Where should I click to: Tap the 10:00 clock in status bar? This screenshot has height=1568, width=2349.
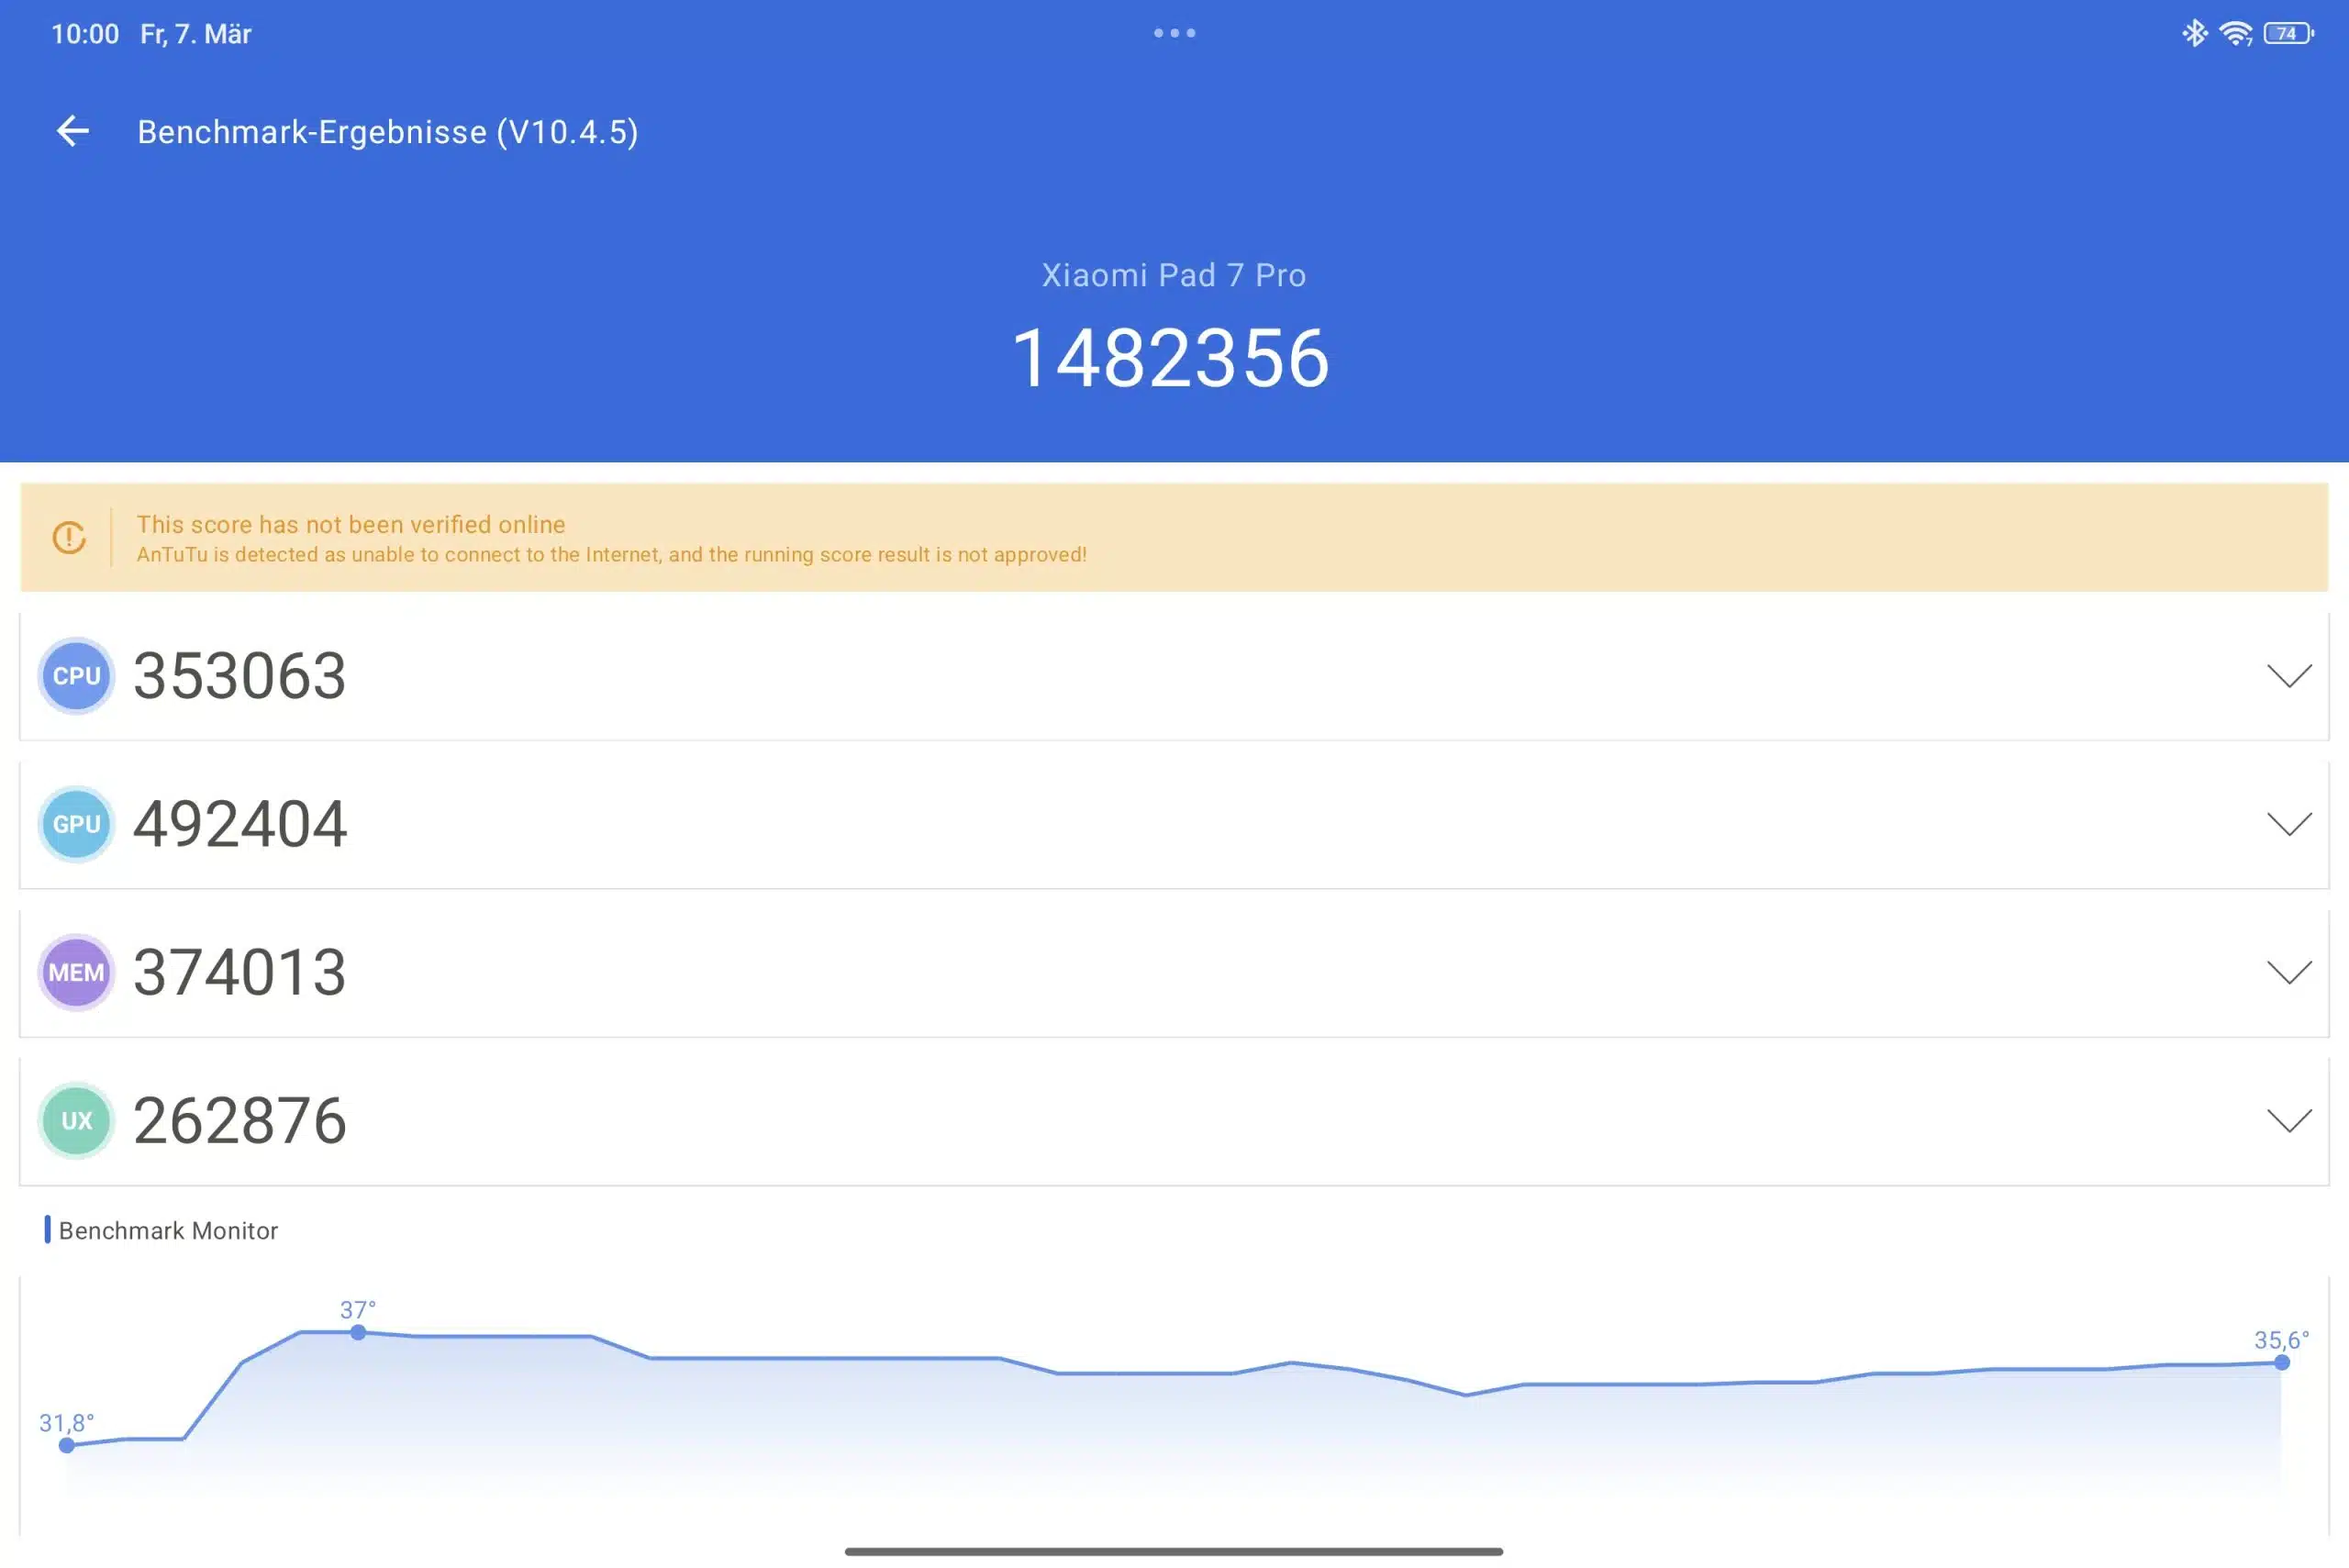(85, 34)
